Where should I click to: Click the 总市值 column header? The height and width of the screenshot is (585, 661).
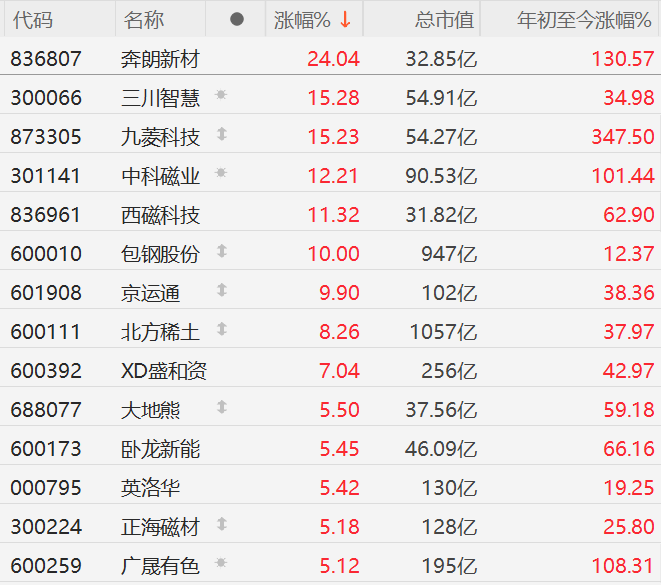coord(445,20)
